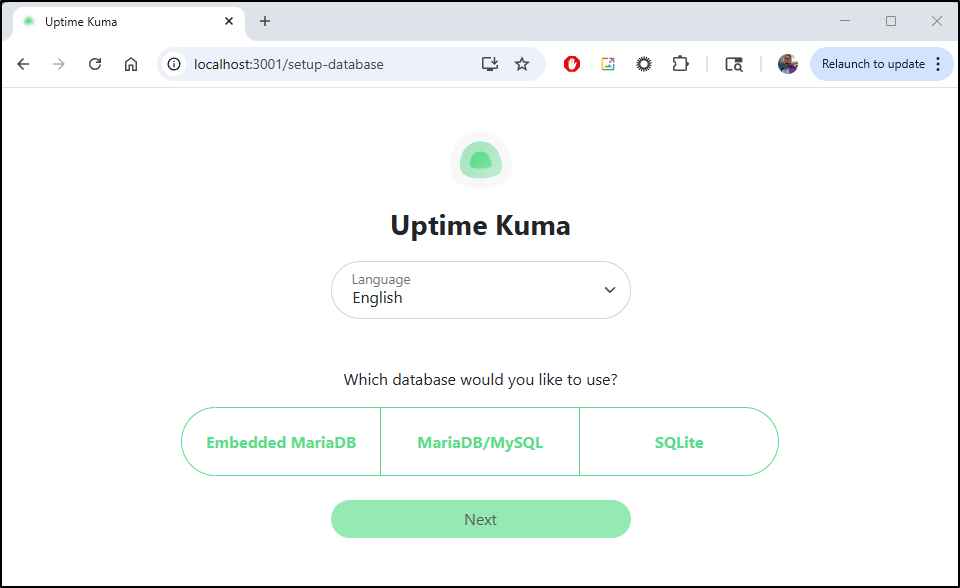Maximize the browser window
960x588 pixels.
pos(891,21)
